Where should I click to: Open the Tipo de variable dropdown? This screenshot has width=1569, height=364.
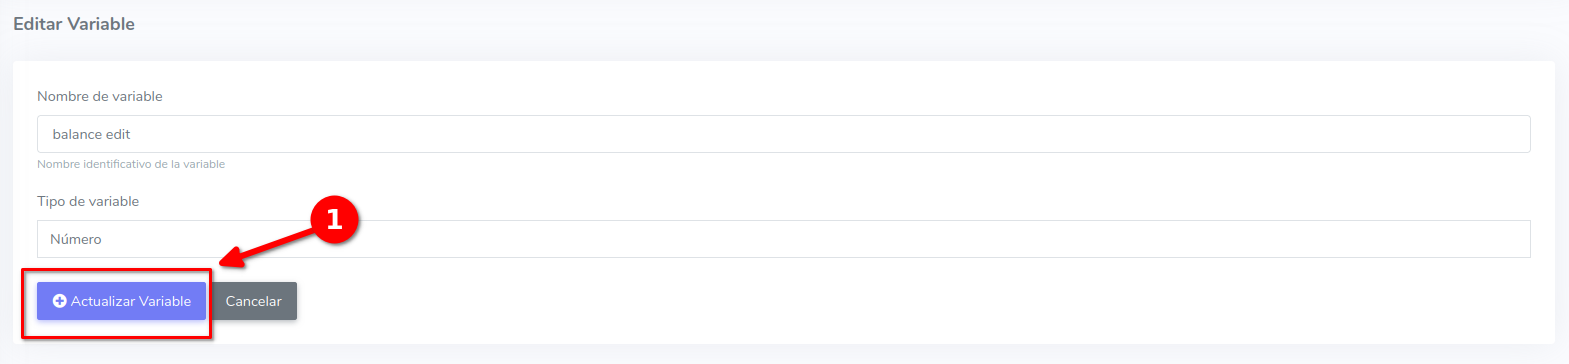click(783, 239)
